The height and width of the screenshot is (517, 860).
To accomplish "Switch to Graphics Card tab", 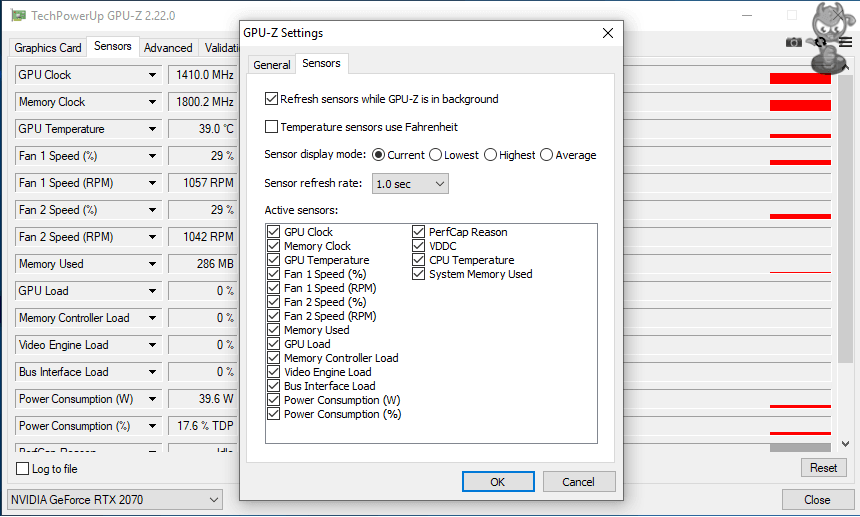I will 48,48.
